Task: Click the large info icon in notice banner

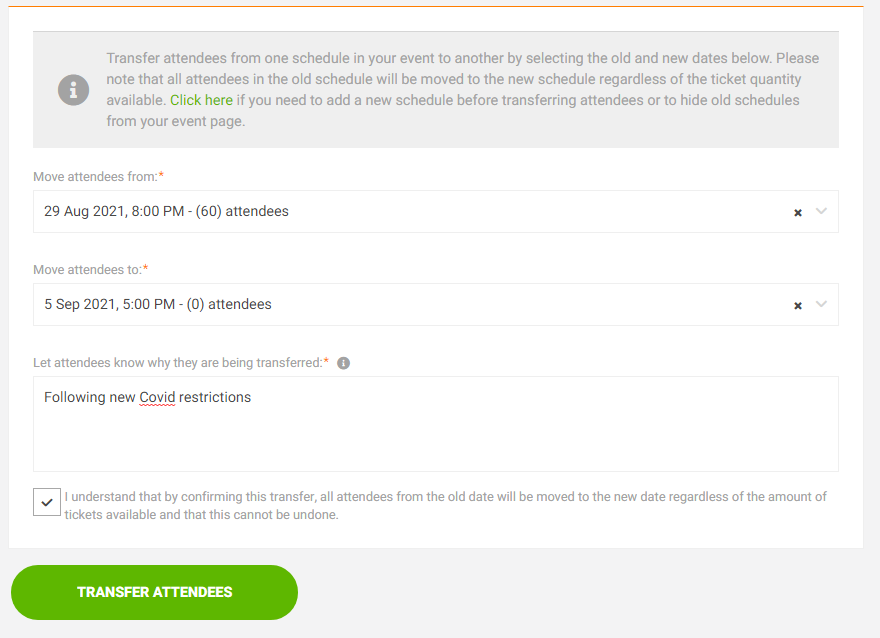Action: pyautogui.click(x=74, y=90)
